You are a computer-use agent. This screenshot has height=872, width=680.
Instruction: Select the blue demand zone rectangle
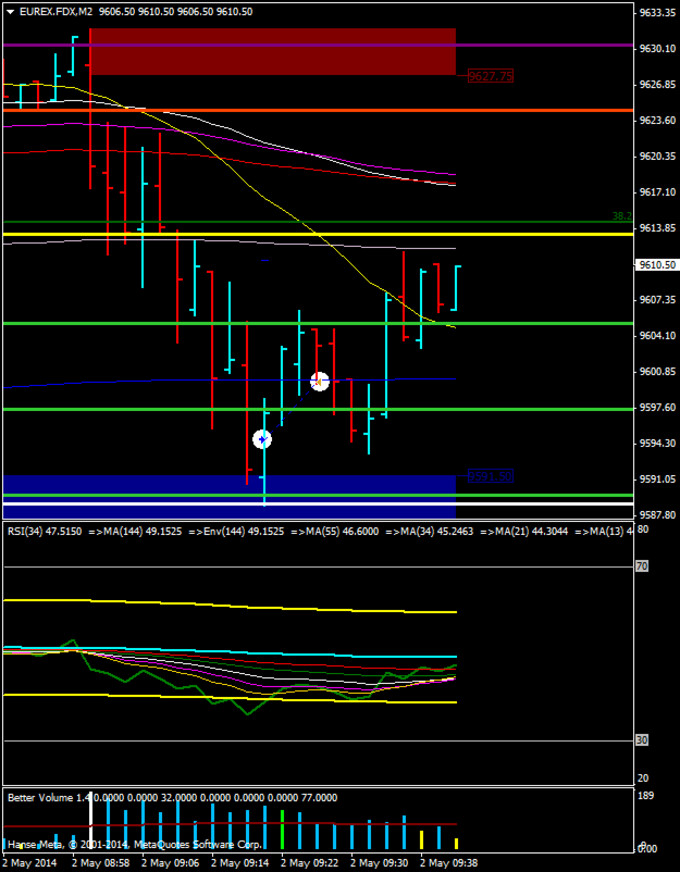point(228,483)
